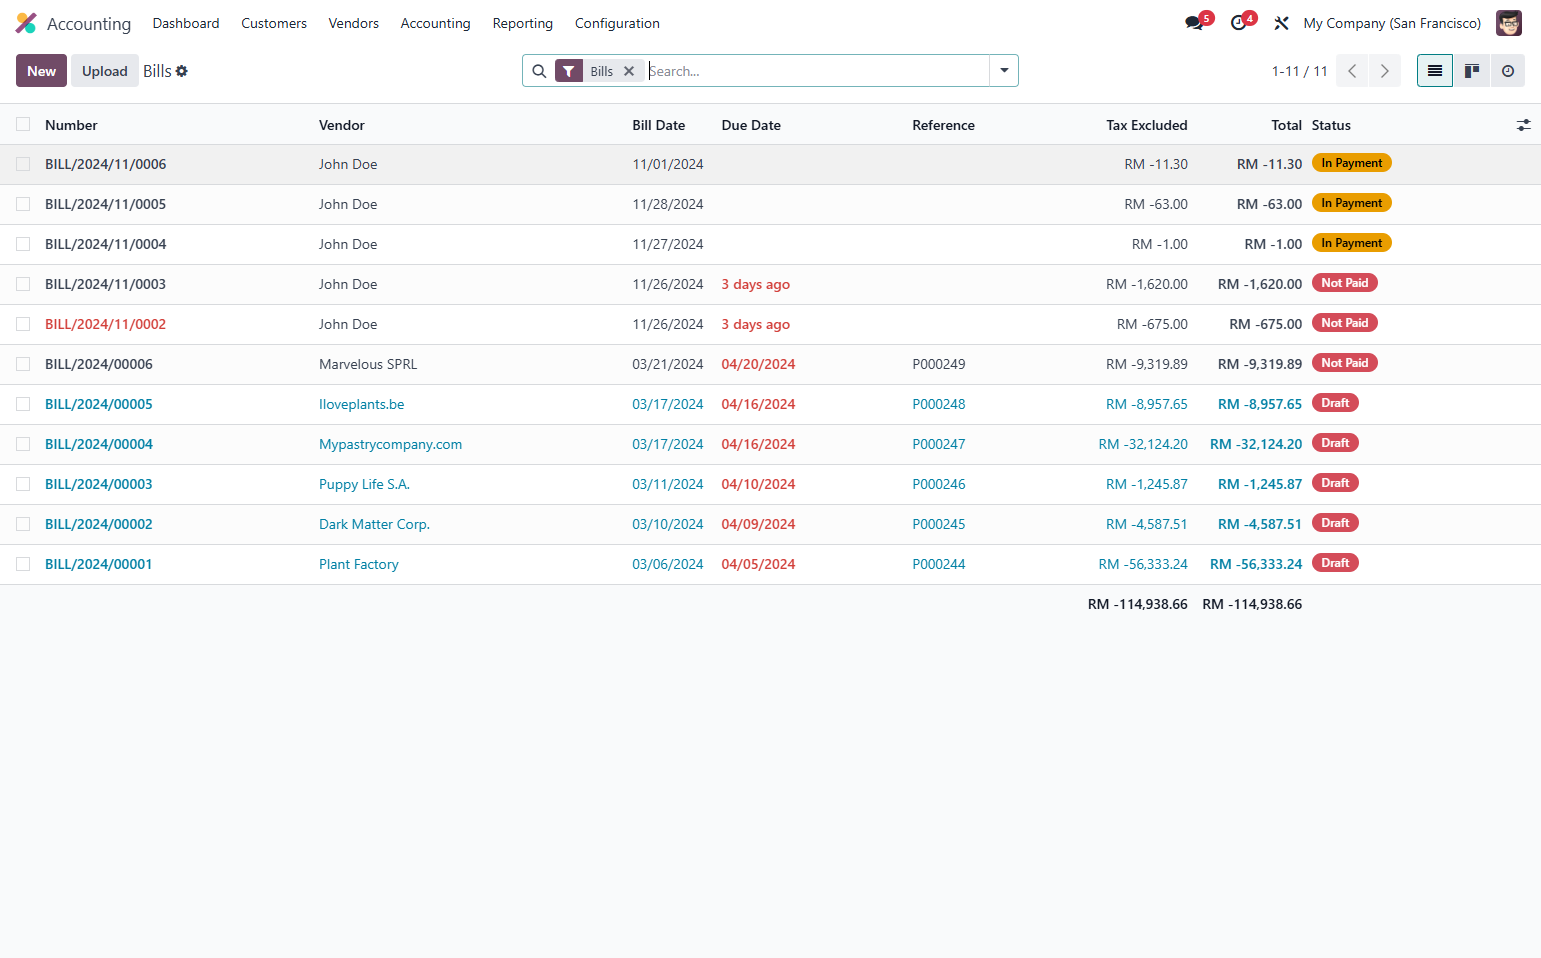Screen dimensions: 1541x958
Task: Switch to activity view
Action: [x=1508, y=71]
